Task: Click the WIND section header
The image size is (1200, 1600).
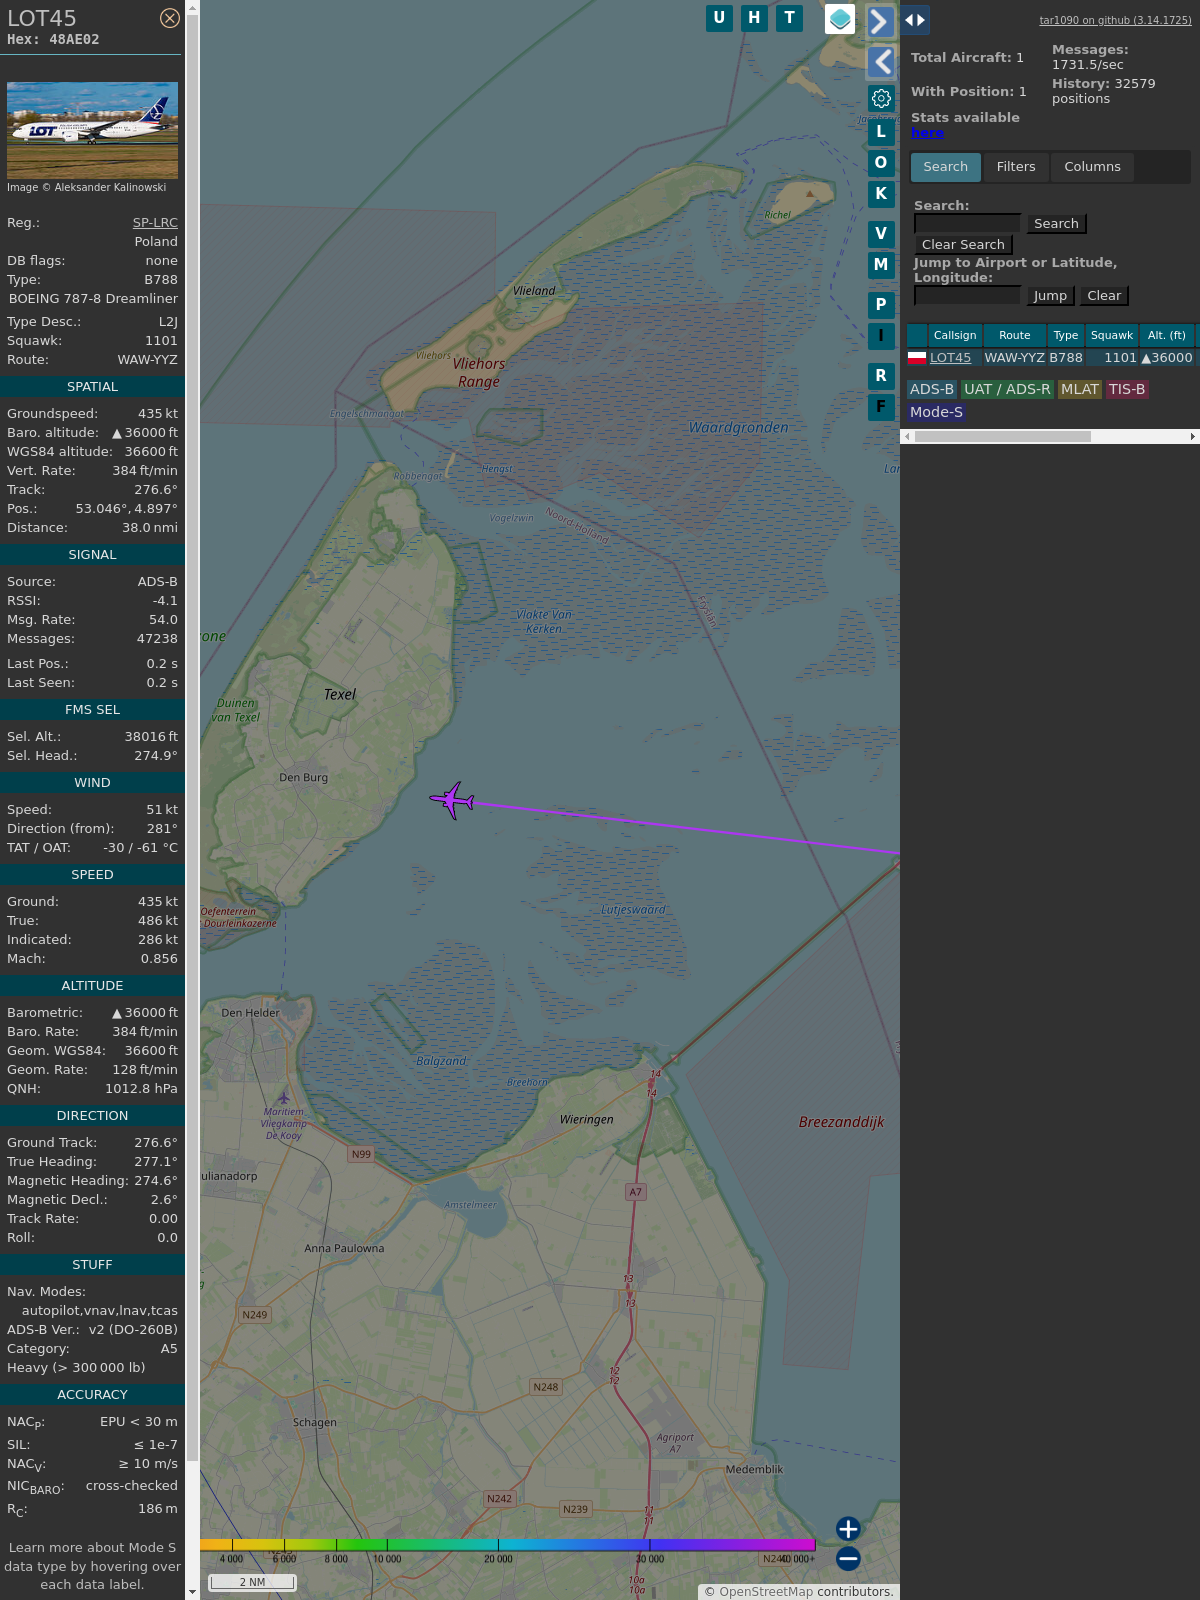Action: [92, 783]
